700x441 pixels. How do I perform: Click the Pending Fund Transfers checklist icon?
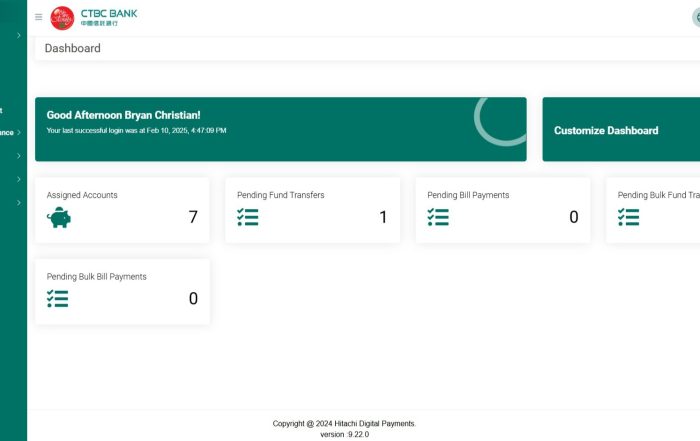click(248, 217)
